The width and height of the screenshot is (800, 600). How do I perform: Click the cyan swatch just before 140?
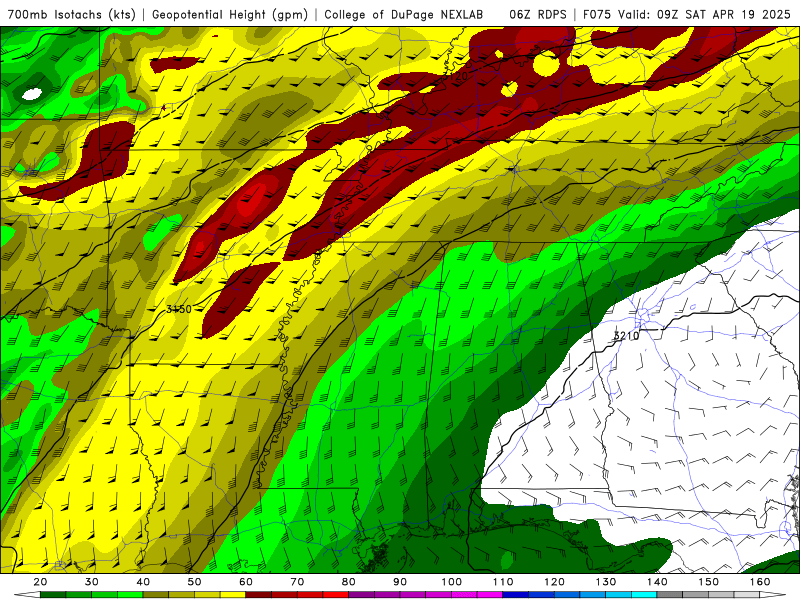(x=644, y=595)
